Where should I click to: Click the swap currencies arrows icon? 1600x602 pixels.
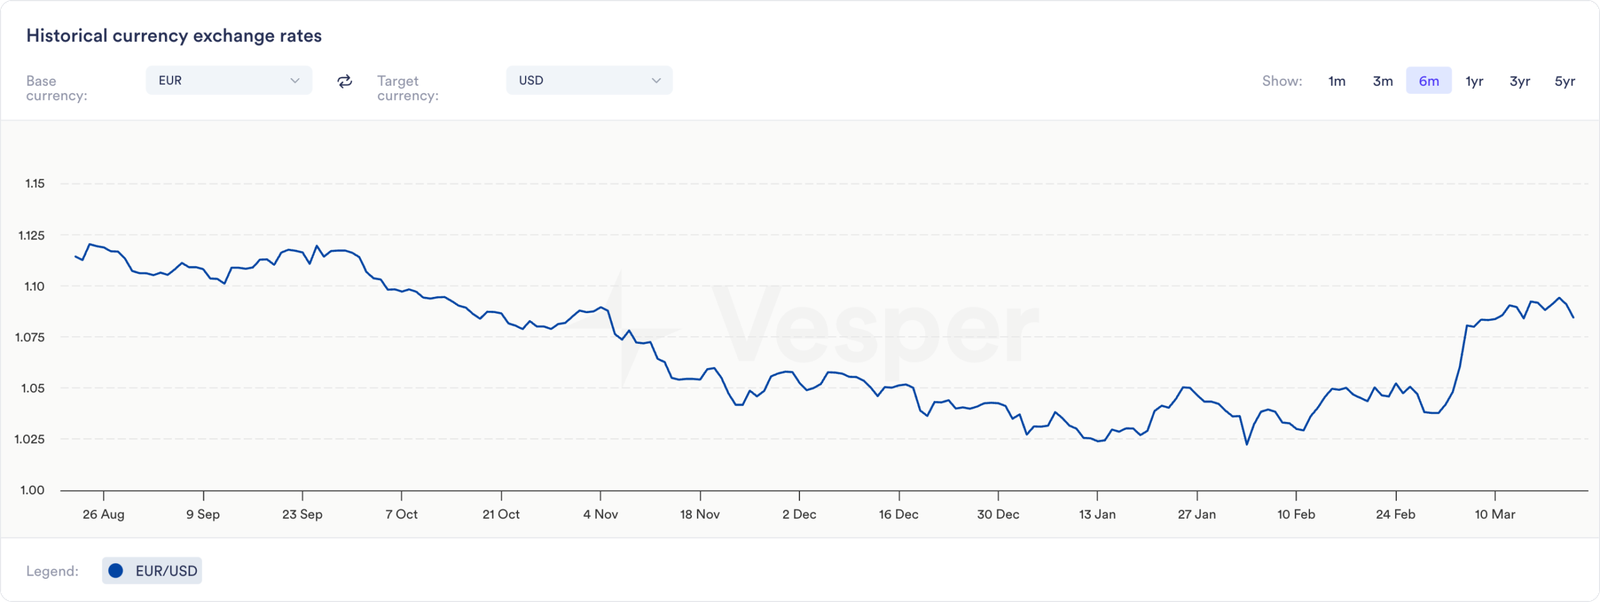tap(345, 81)
